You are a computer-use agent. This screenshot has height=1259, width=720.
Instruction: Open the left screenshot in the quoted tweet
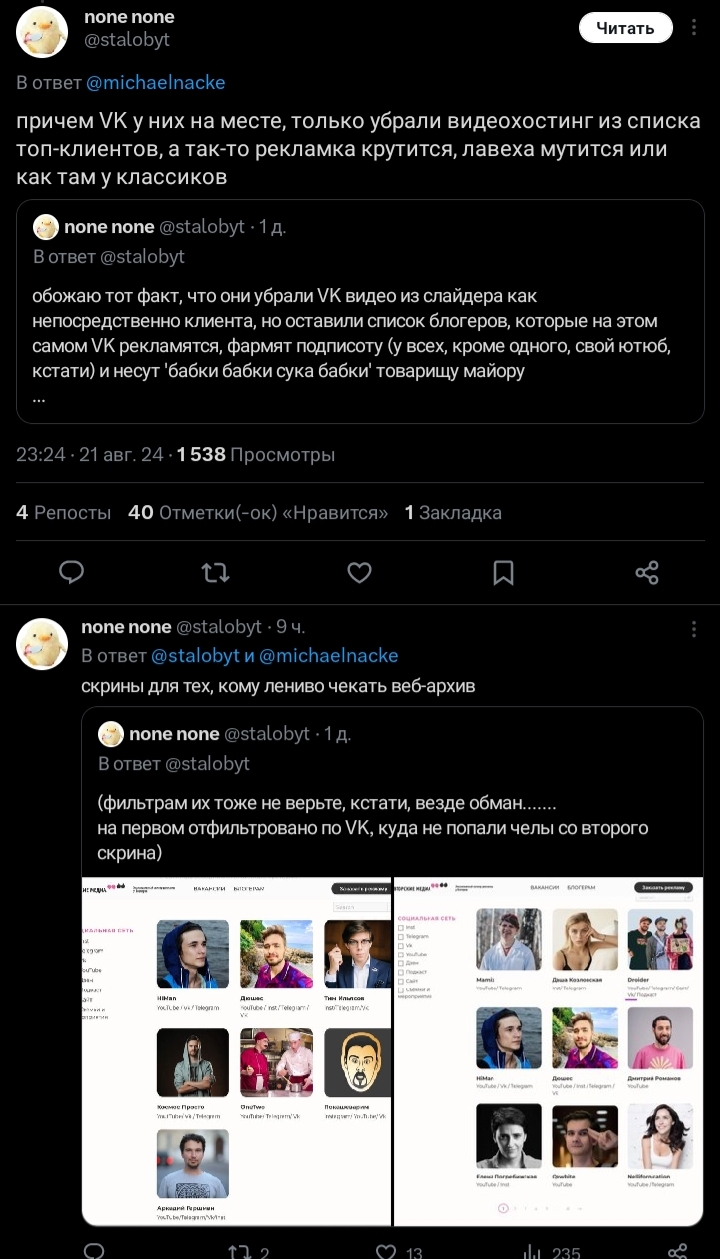click(x=237, y=1050)
